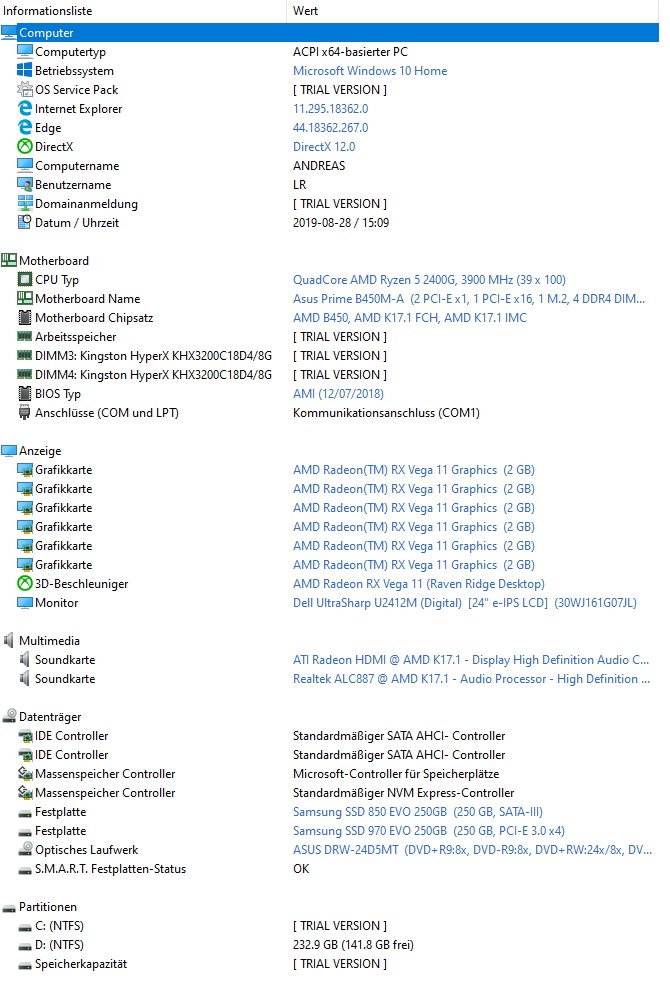
Task: Click the Datum / Uhrzeit clock icon
Action: (x=25, y=222)
